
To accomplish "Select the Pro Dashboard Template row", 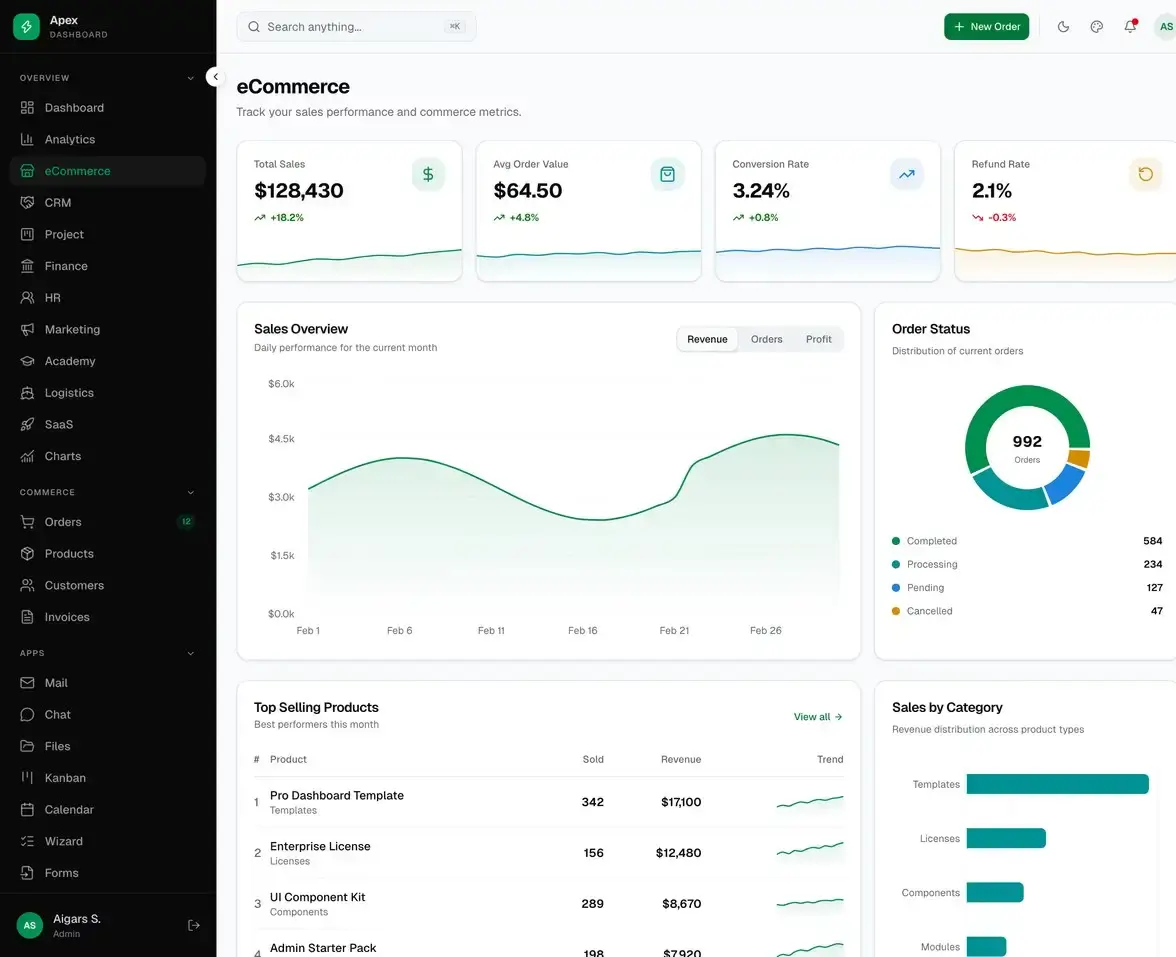I will click(x=548, y=802).
